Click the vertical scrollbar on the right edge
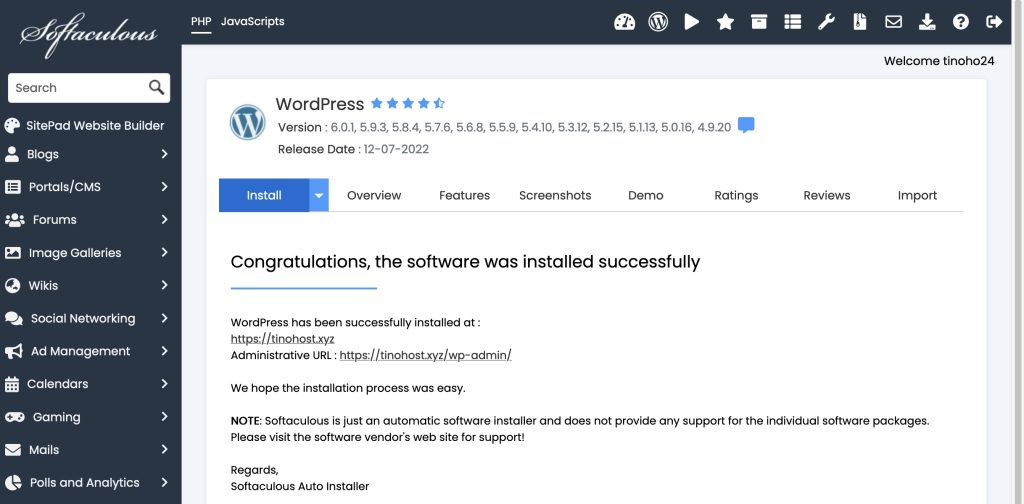This screenshot has height=504, width=1024. click(x=1017, y=252)
